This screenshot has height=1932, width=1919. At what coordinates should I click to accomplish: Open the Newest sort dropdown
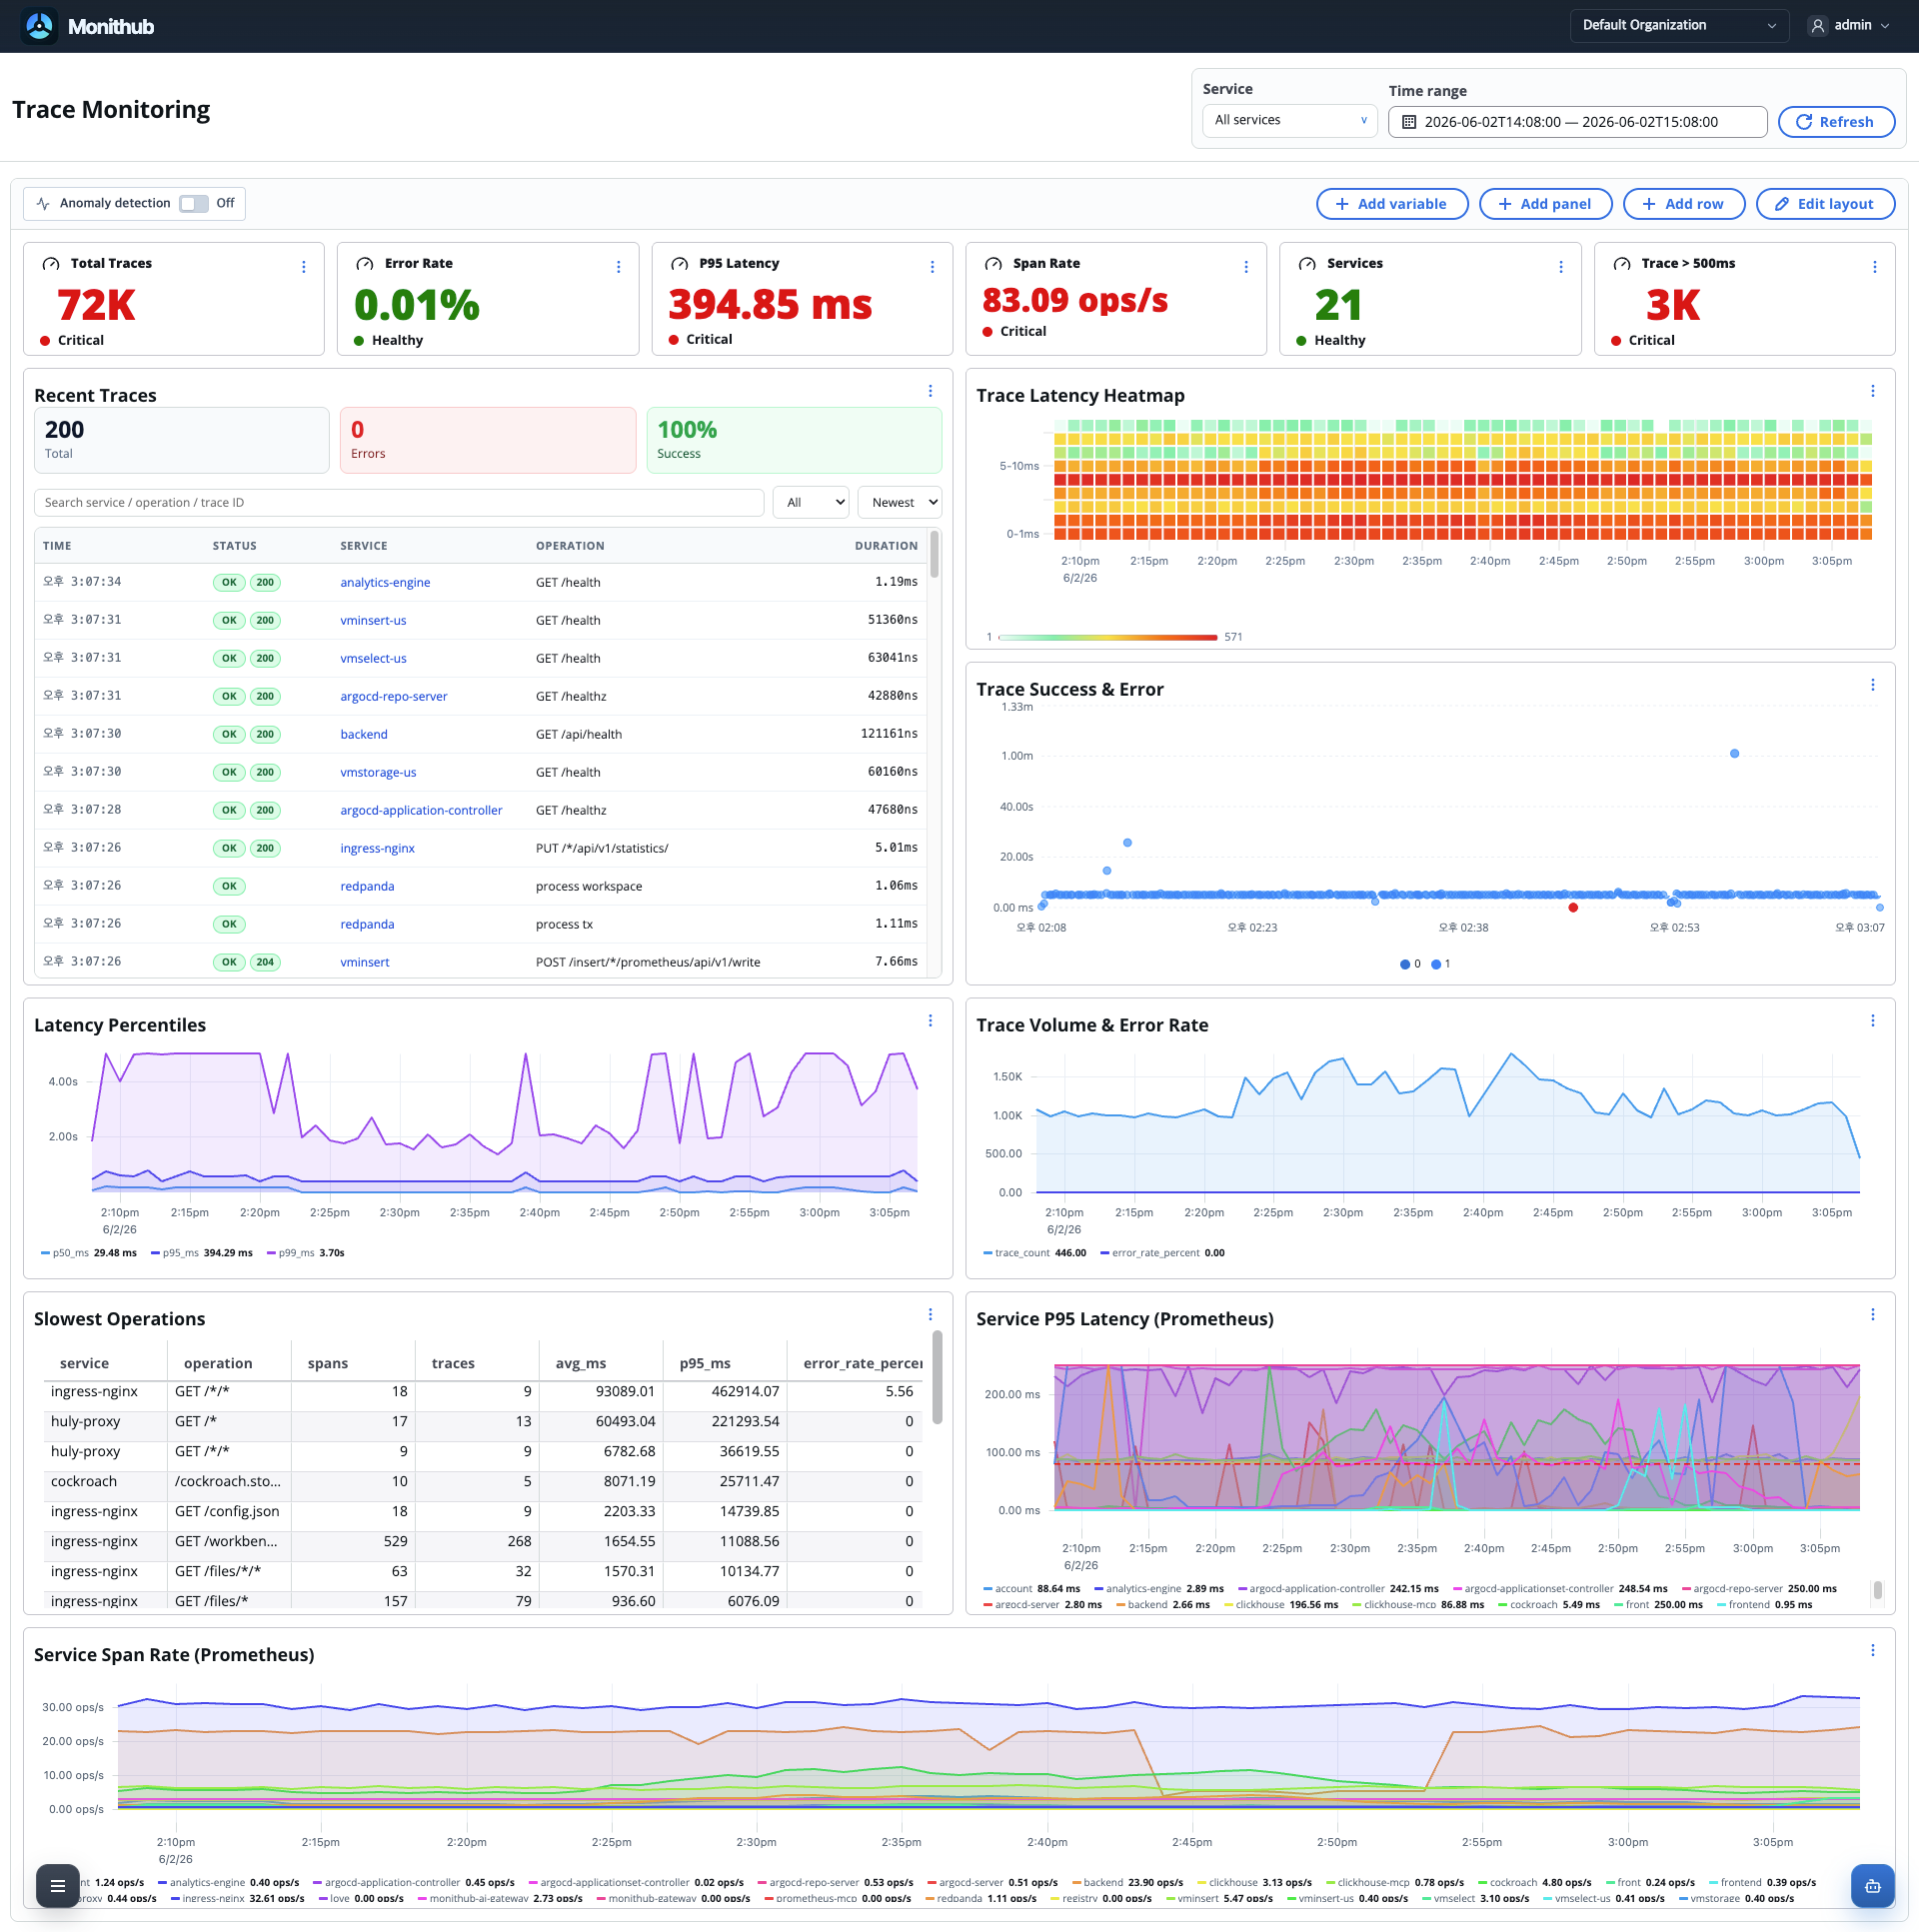tap(900, 503)
